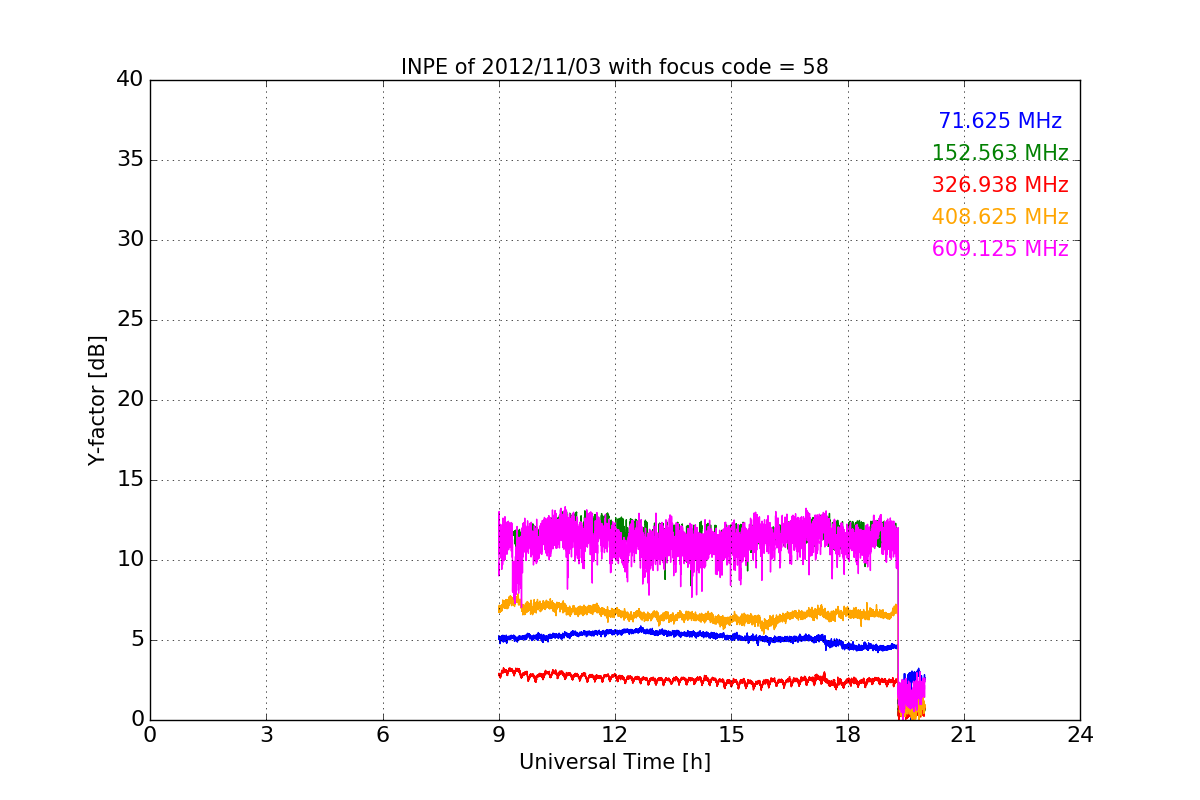Click y-axis tick label 40
The width and height of the screenshot is (1200, 800).
[130, 80]
